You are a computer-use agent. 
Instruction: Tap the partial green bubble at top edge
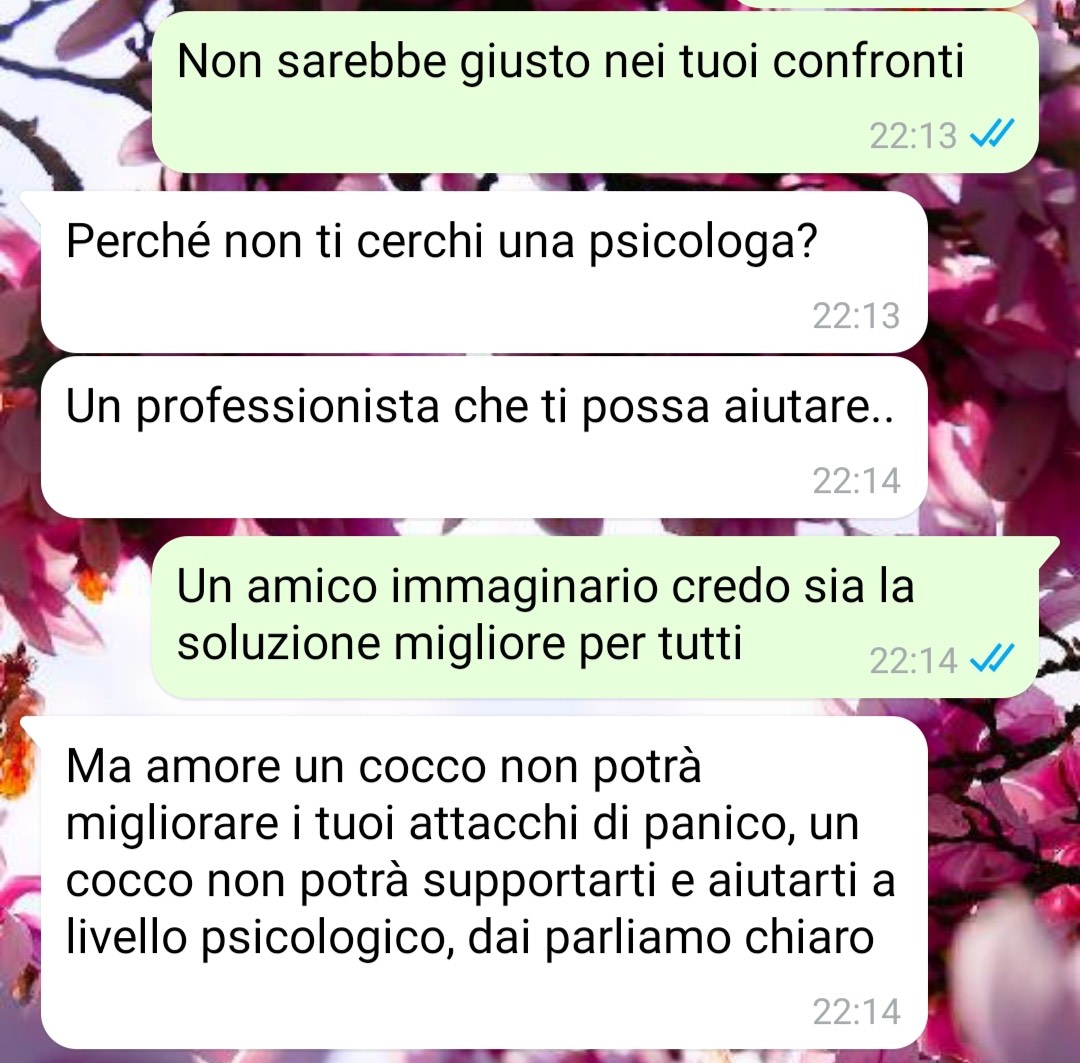(x=882, y=3)
